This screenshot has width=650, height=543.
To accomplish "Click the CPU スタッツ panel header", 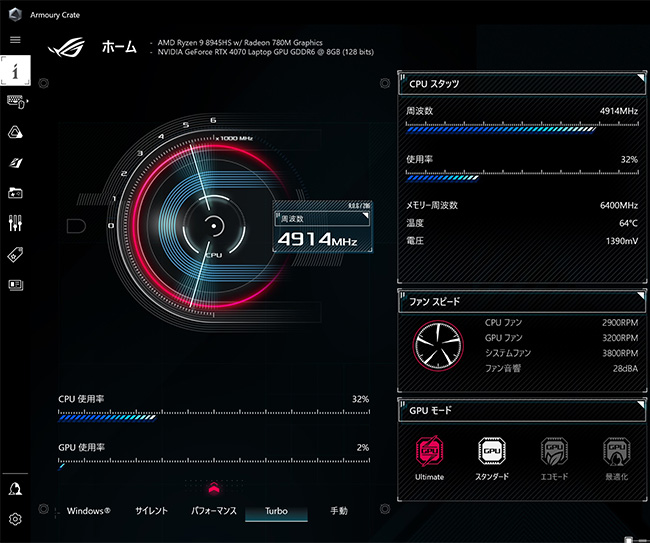I will [522, 84].
